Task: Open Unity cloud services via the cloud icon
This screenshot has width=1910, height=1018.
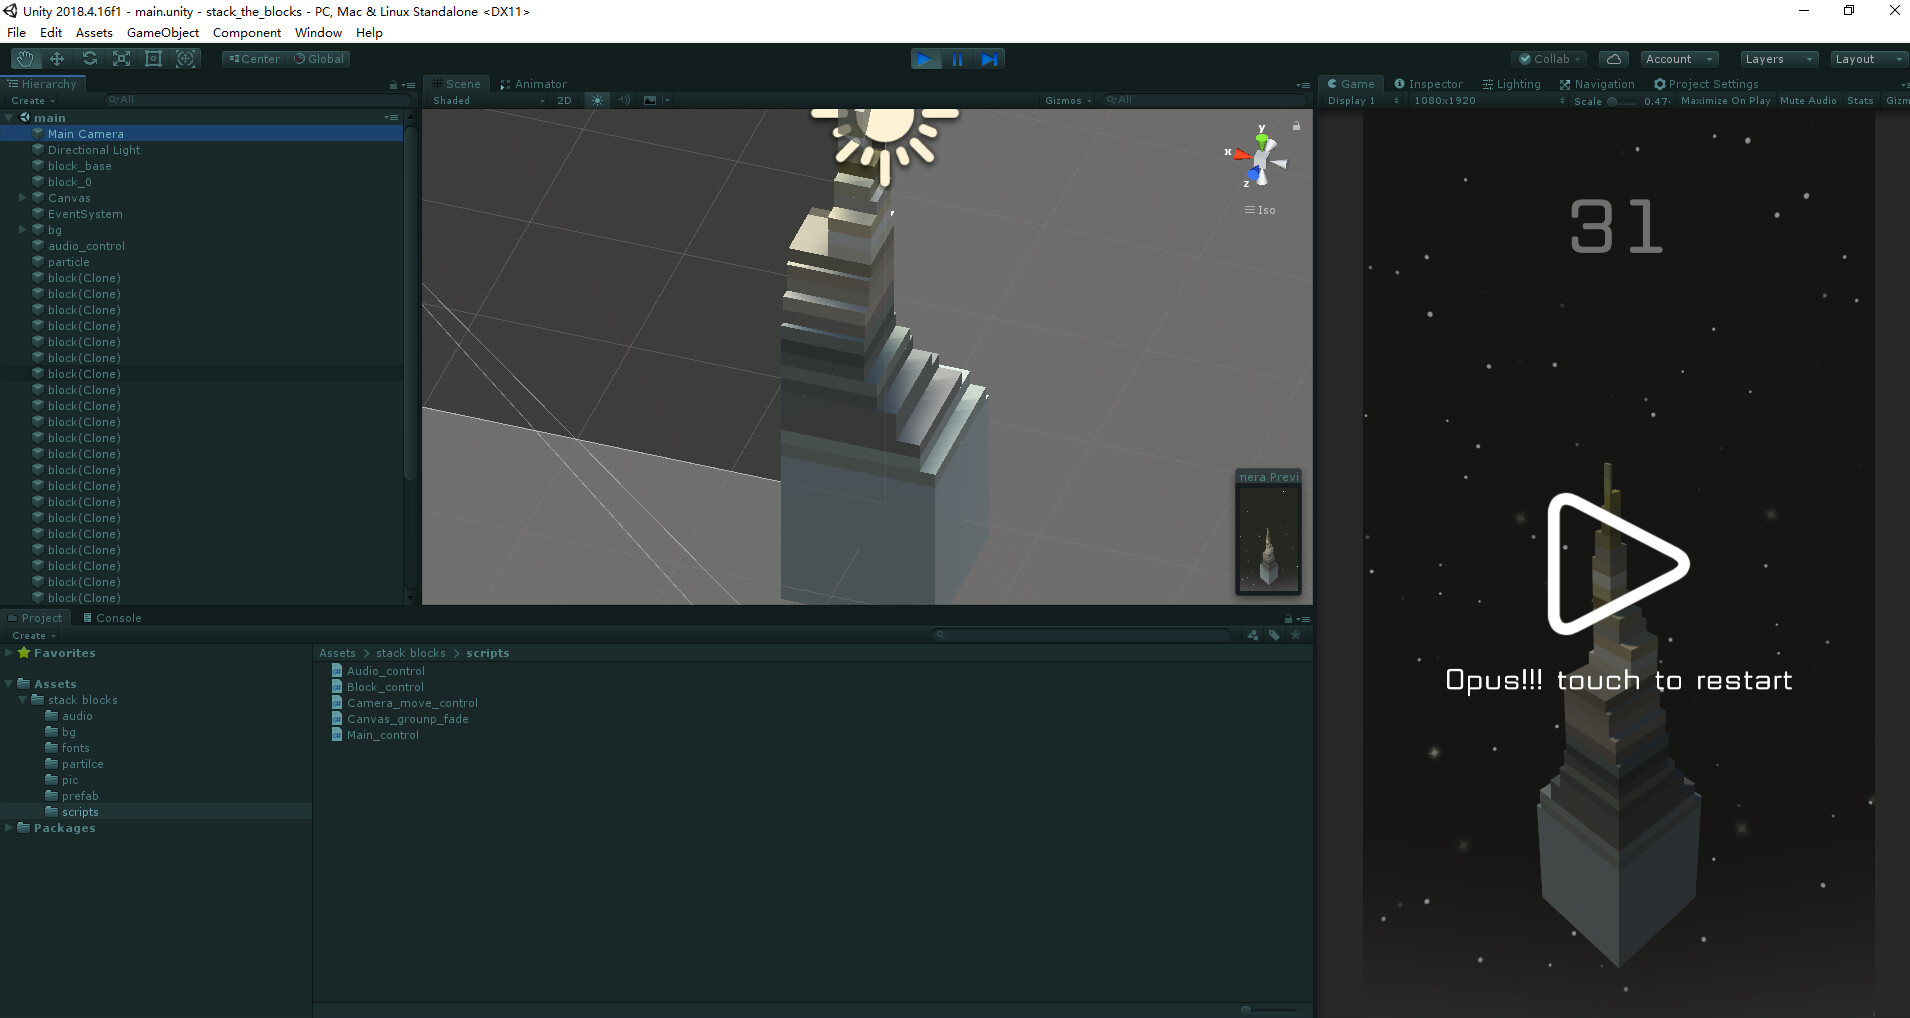Action: [x=1612, y=58]
